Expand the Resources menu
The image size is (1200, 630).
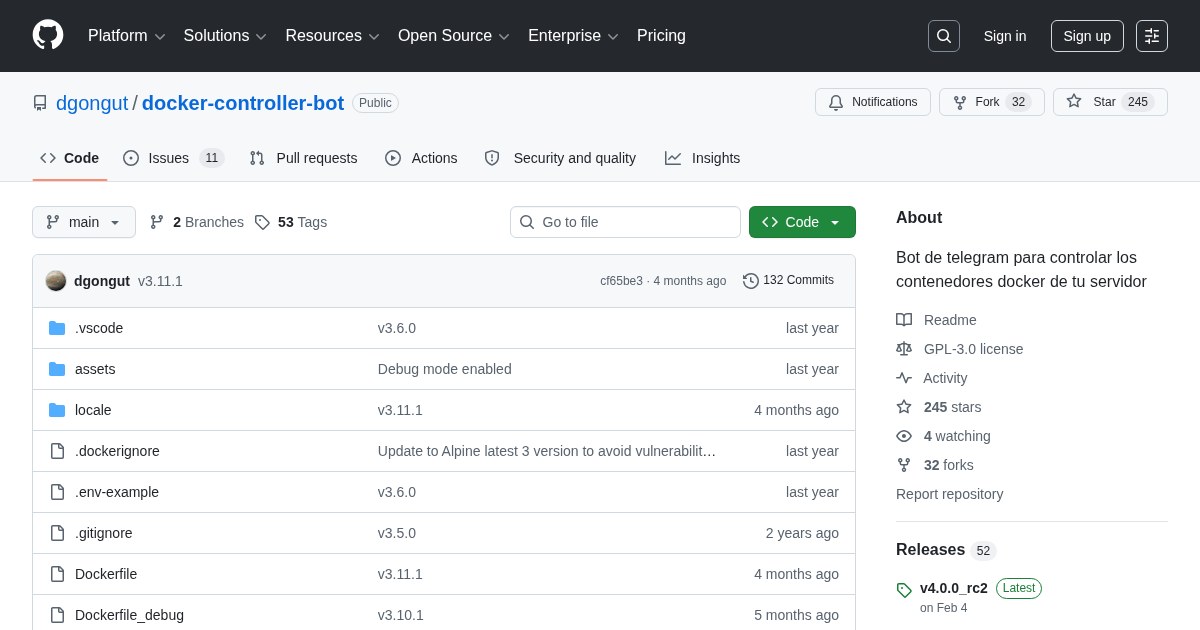(x=332, y=36)
